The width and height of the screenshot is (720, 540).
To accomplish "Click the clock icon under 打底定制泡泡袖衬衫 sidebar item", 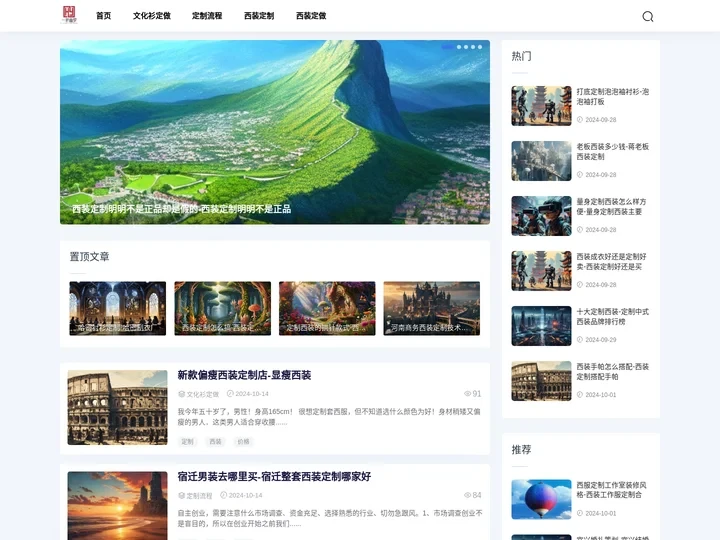I will (580, 119).
